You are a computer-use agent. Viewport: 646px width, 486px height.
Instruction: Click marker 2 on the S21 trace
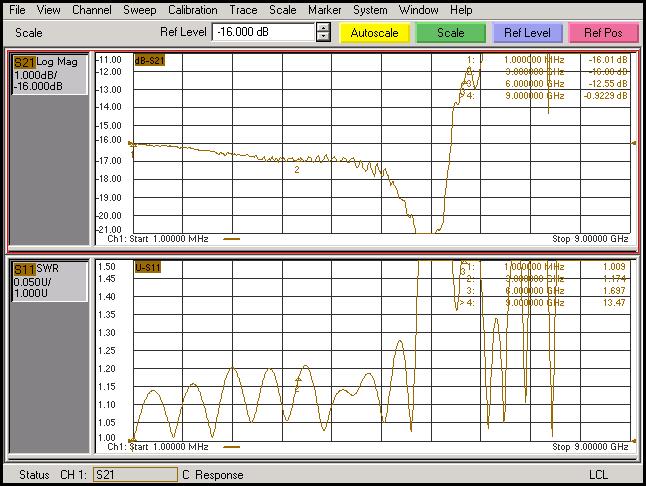pyautogui.click(x=297, y=169)
